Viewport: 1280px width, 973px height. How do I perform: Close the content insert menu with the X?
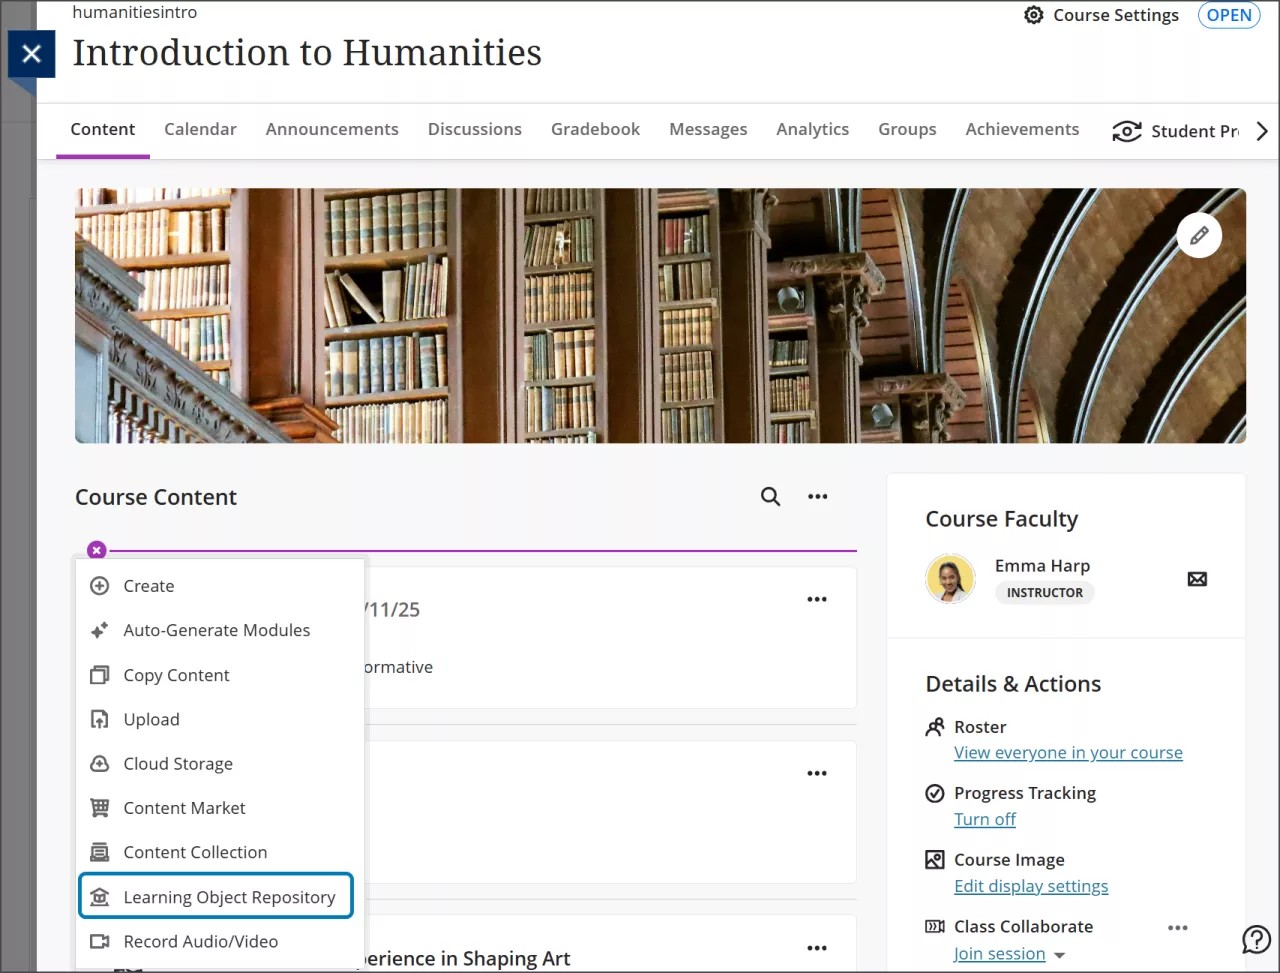(96, 549)
